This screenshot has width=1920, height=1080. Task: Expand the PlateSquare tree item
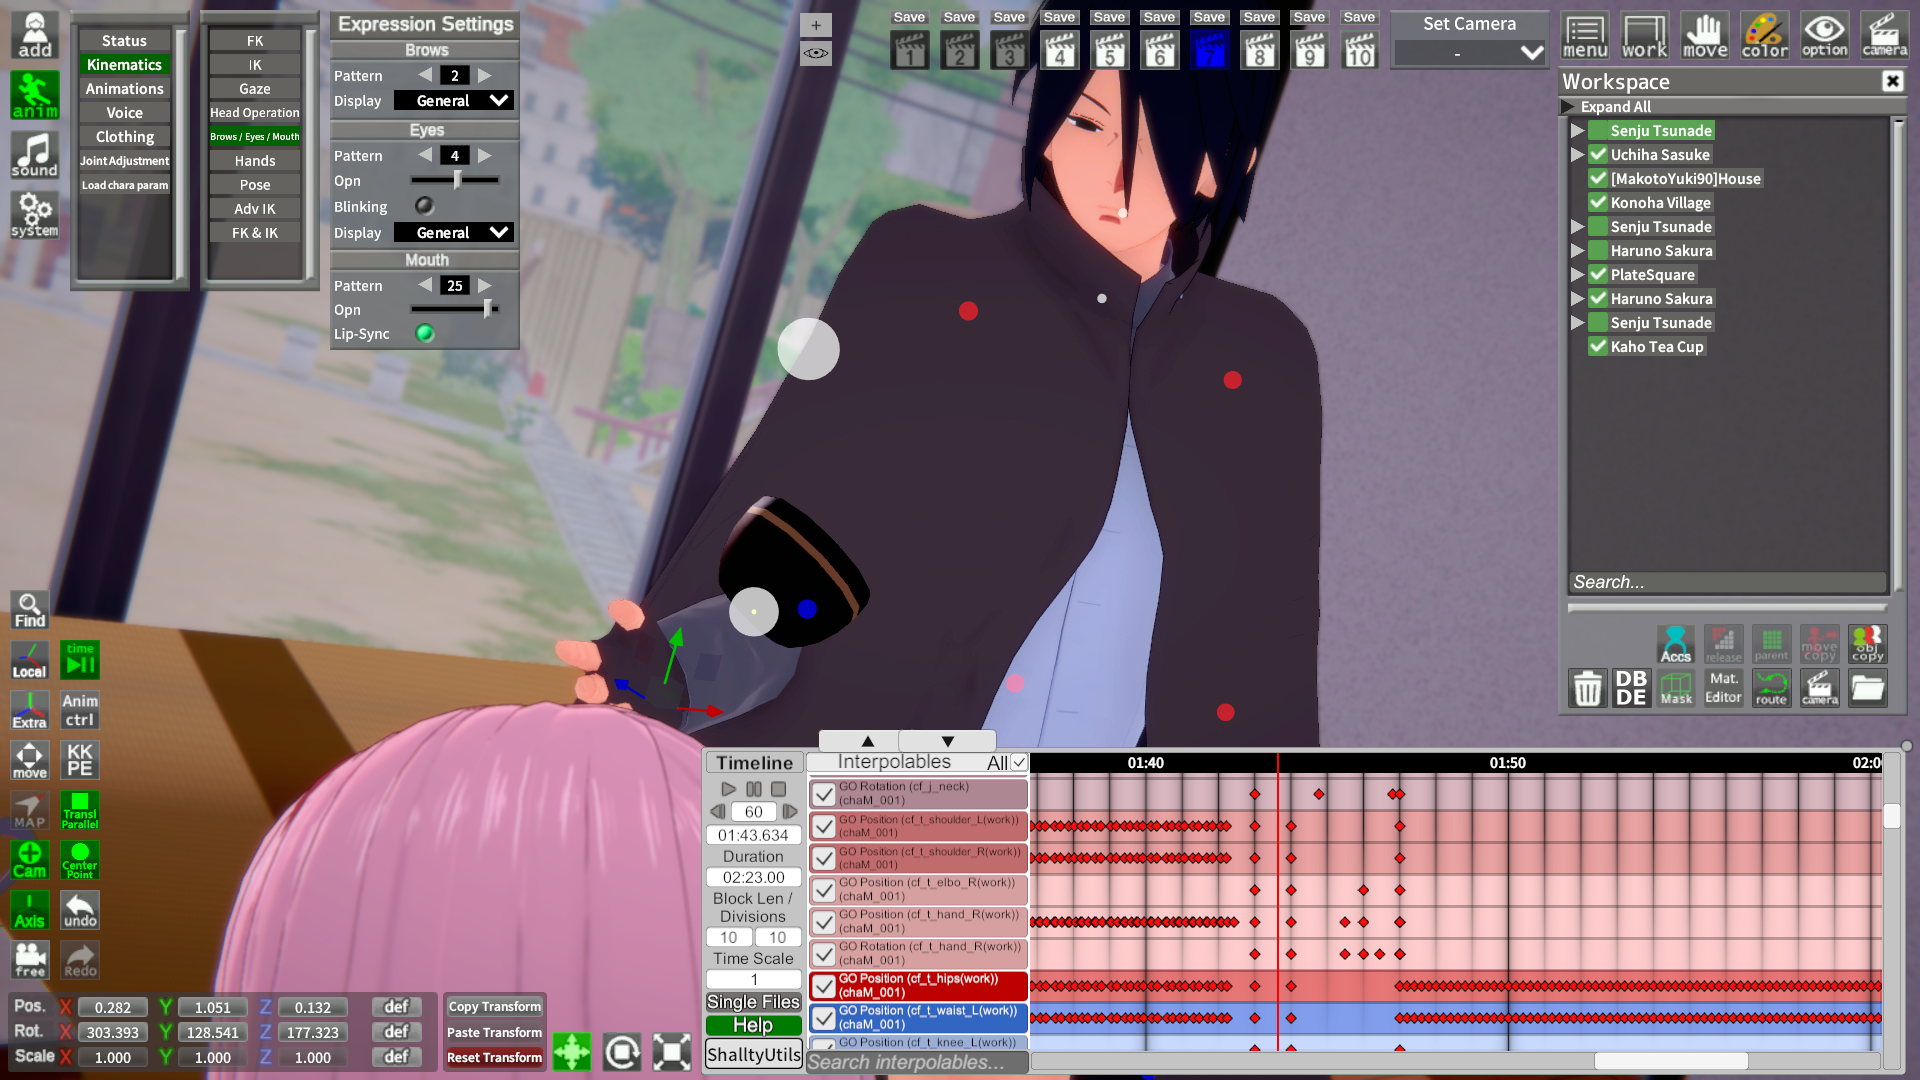pos(1577,274)
